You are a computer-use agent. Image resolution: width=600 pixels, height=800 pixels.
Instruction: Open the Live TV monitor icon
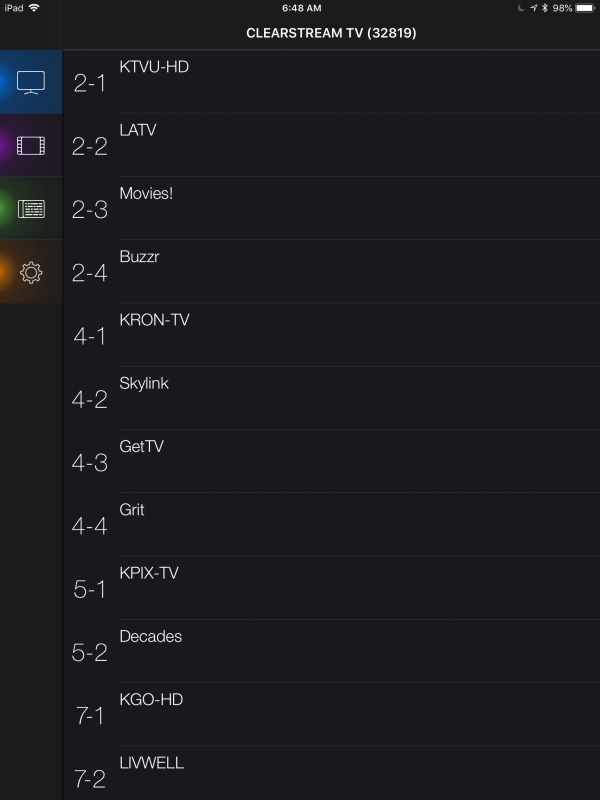31,82
